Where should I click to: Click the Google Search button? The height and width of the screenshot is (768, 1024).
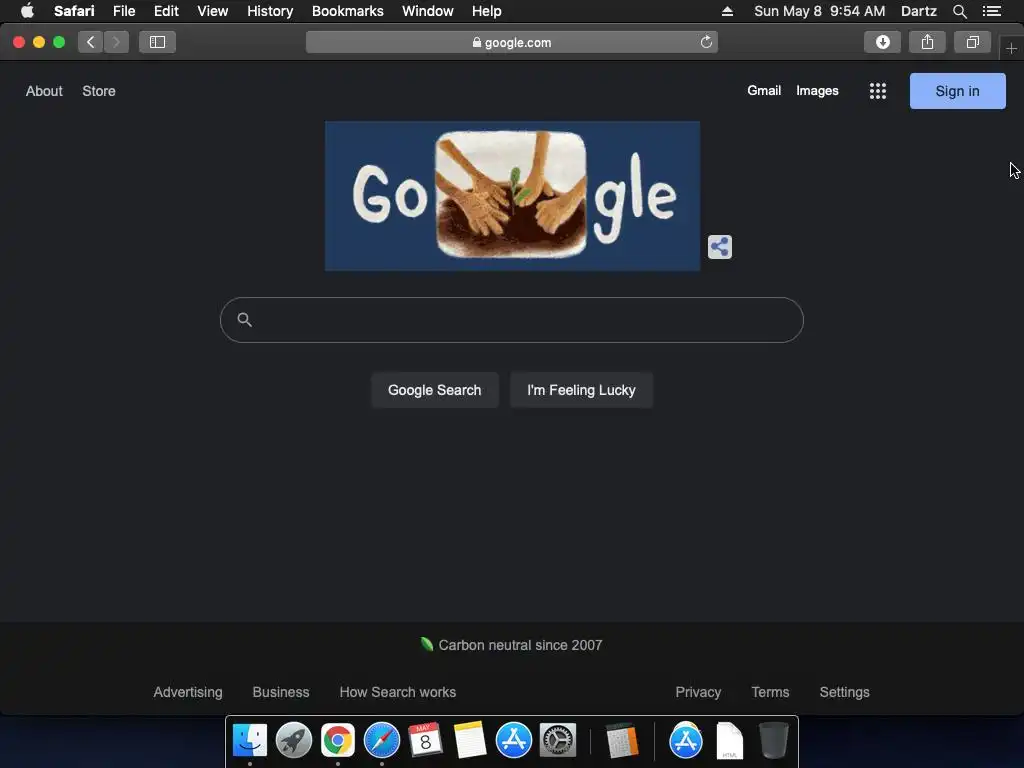pos(434,390)
